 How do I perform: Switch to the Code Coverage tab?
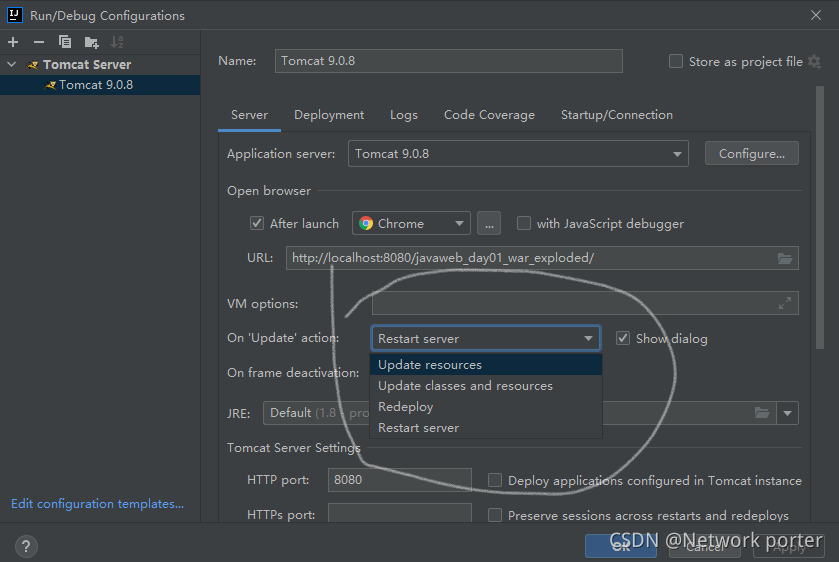tap(489, 115)
